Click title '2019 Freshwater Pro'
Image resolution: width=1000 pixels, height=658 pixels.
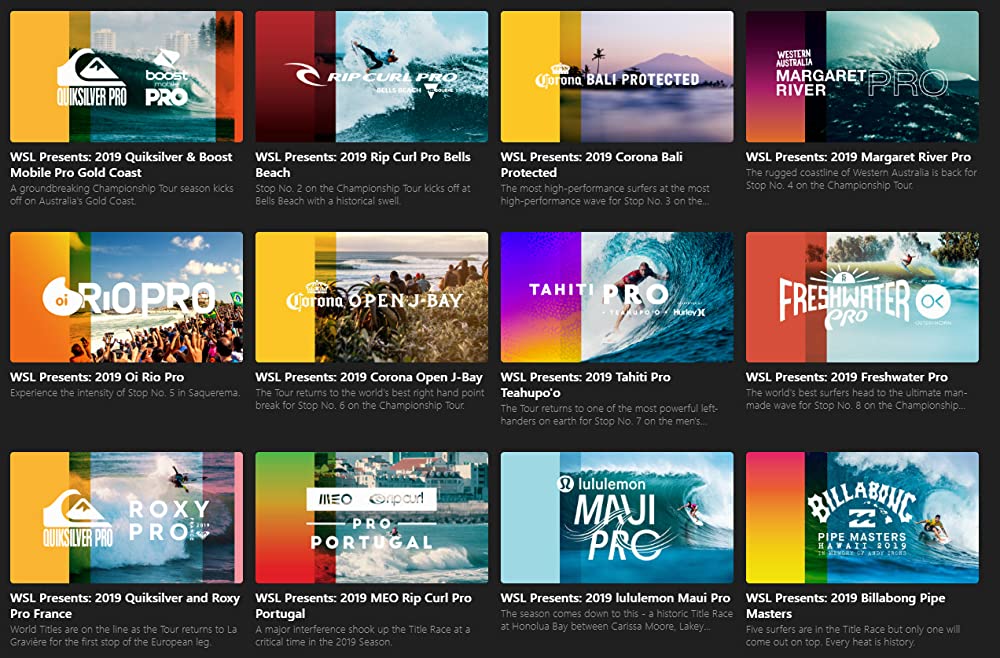pos(847,377)
